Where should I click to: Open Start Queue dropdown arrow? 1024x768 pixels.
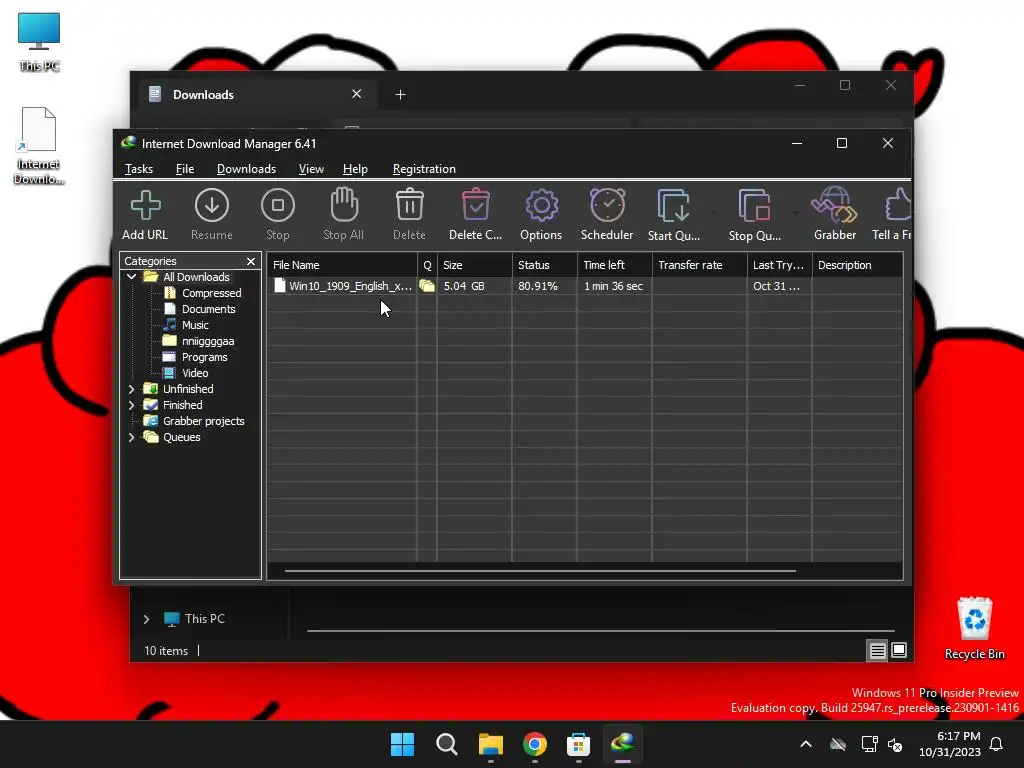[x=714, y=213]
